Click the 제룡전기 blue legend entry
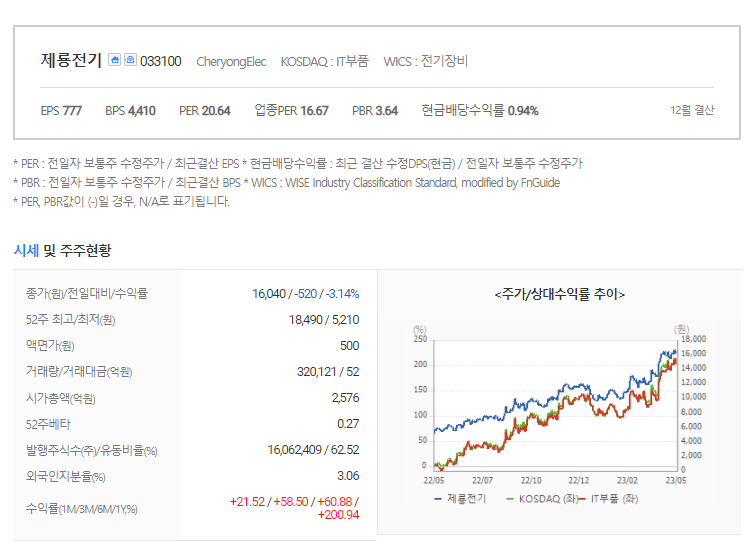This screenshot has height=541, width=756. coord(460,499)
